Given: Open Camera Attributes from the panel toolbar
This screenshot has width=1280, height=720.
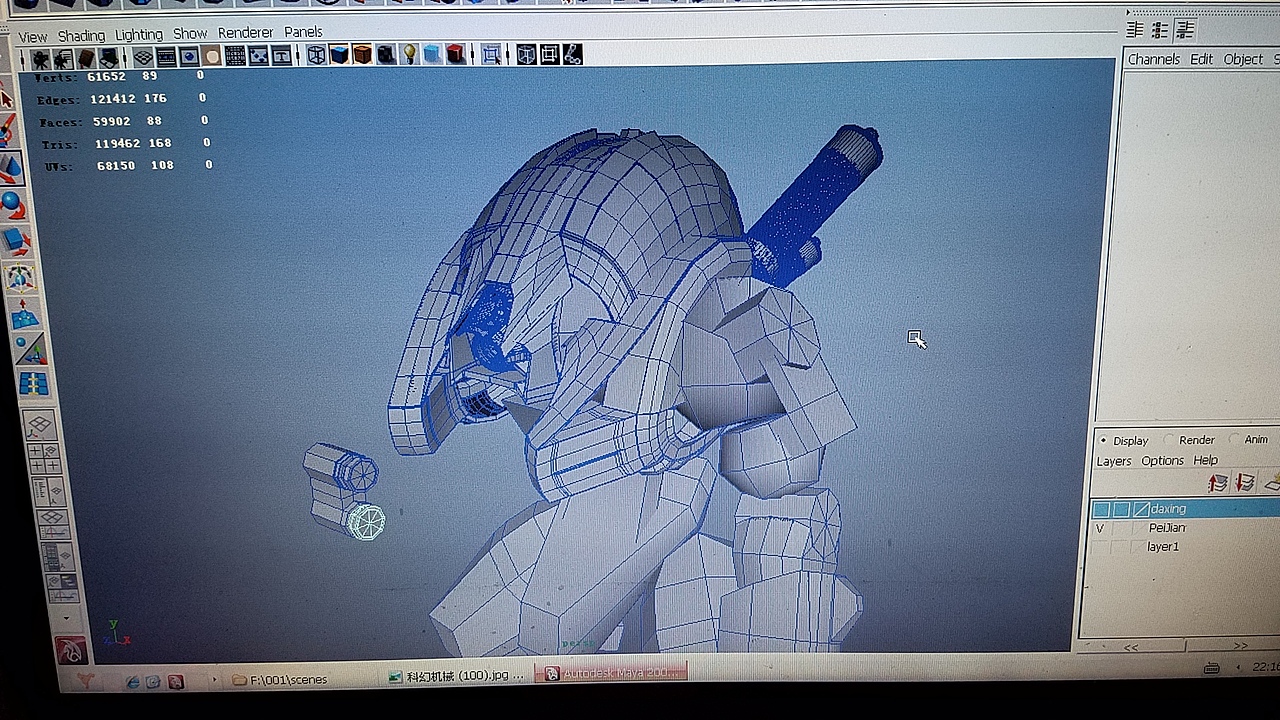Looking at the screenshot, I should pos(63,58).
